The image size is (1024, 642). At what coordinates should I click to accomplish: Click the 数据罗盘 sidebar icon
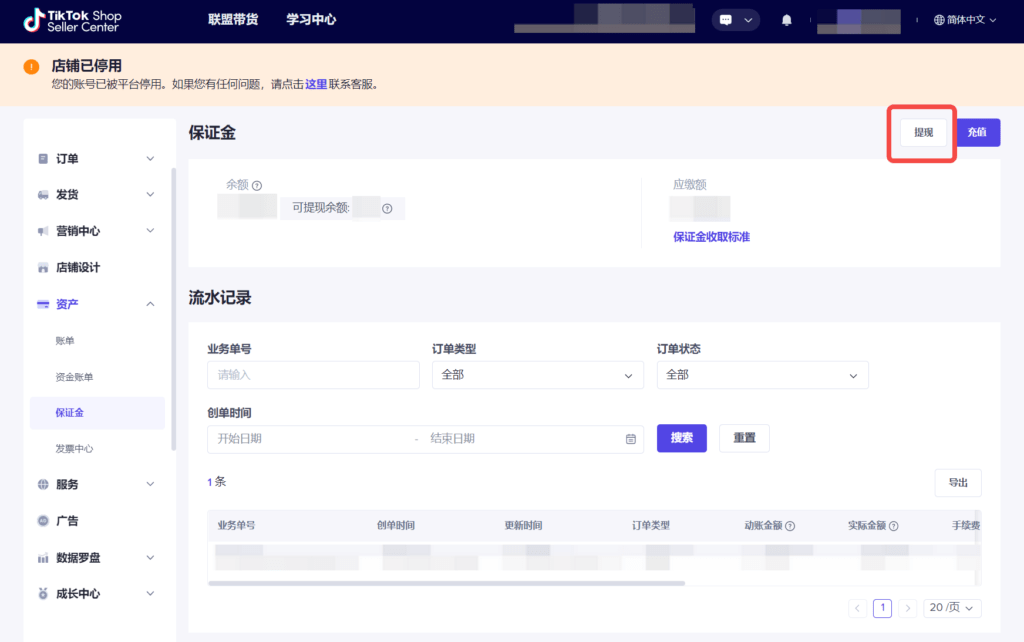coord(41,557)
